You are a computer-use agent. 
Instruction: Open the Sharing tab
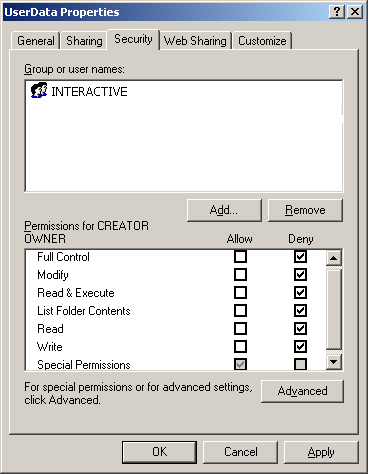click(x=84, y=41)
